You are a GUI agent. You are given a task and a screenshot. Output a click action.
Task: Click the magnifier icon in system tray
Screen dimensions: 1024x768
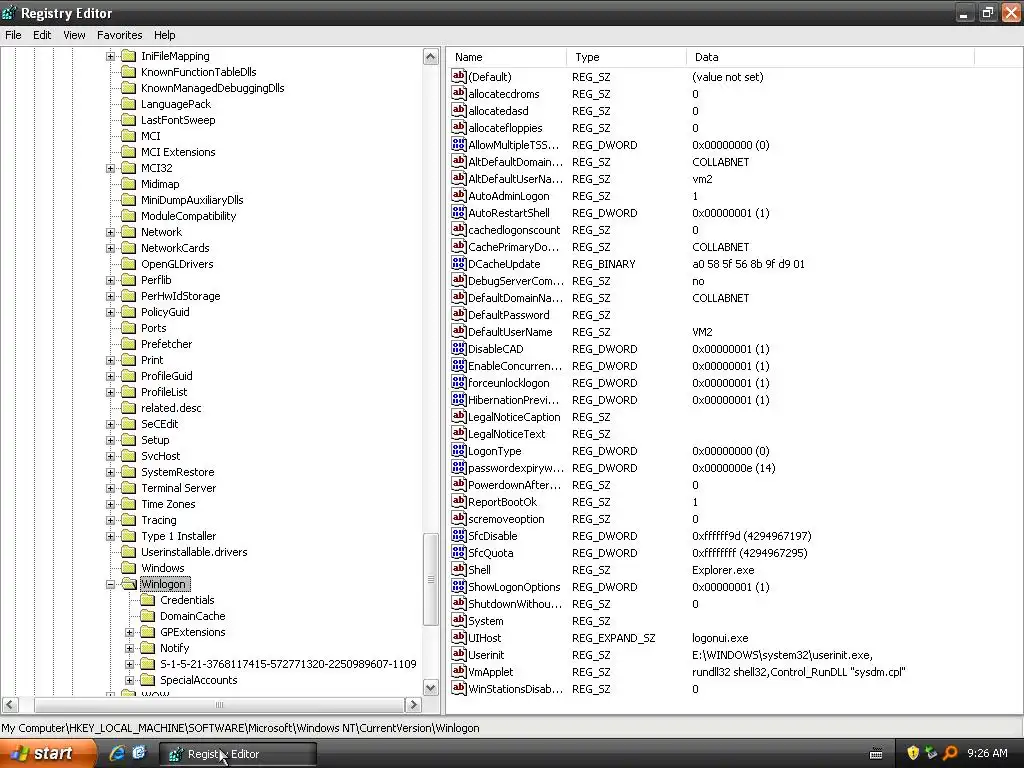click(950, 753)
